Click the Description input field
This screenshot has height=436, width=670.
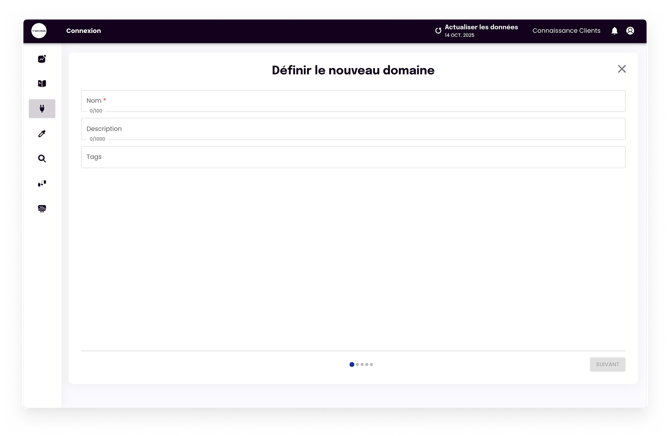pyautogui.click(x=353, y=129)
